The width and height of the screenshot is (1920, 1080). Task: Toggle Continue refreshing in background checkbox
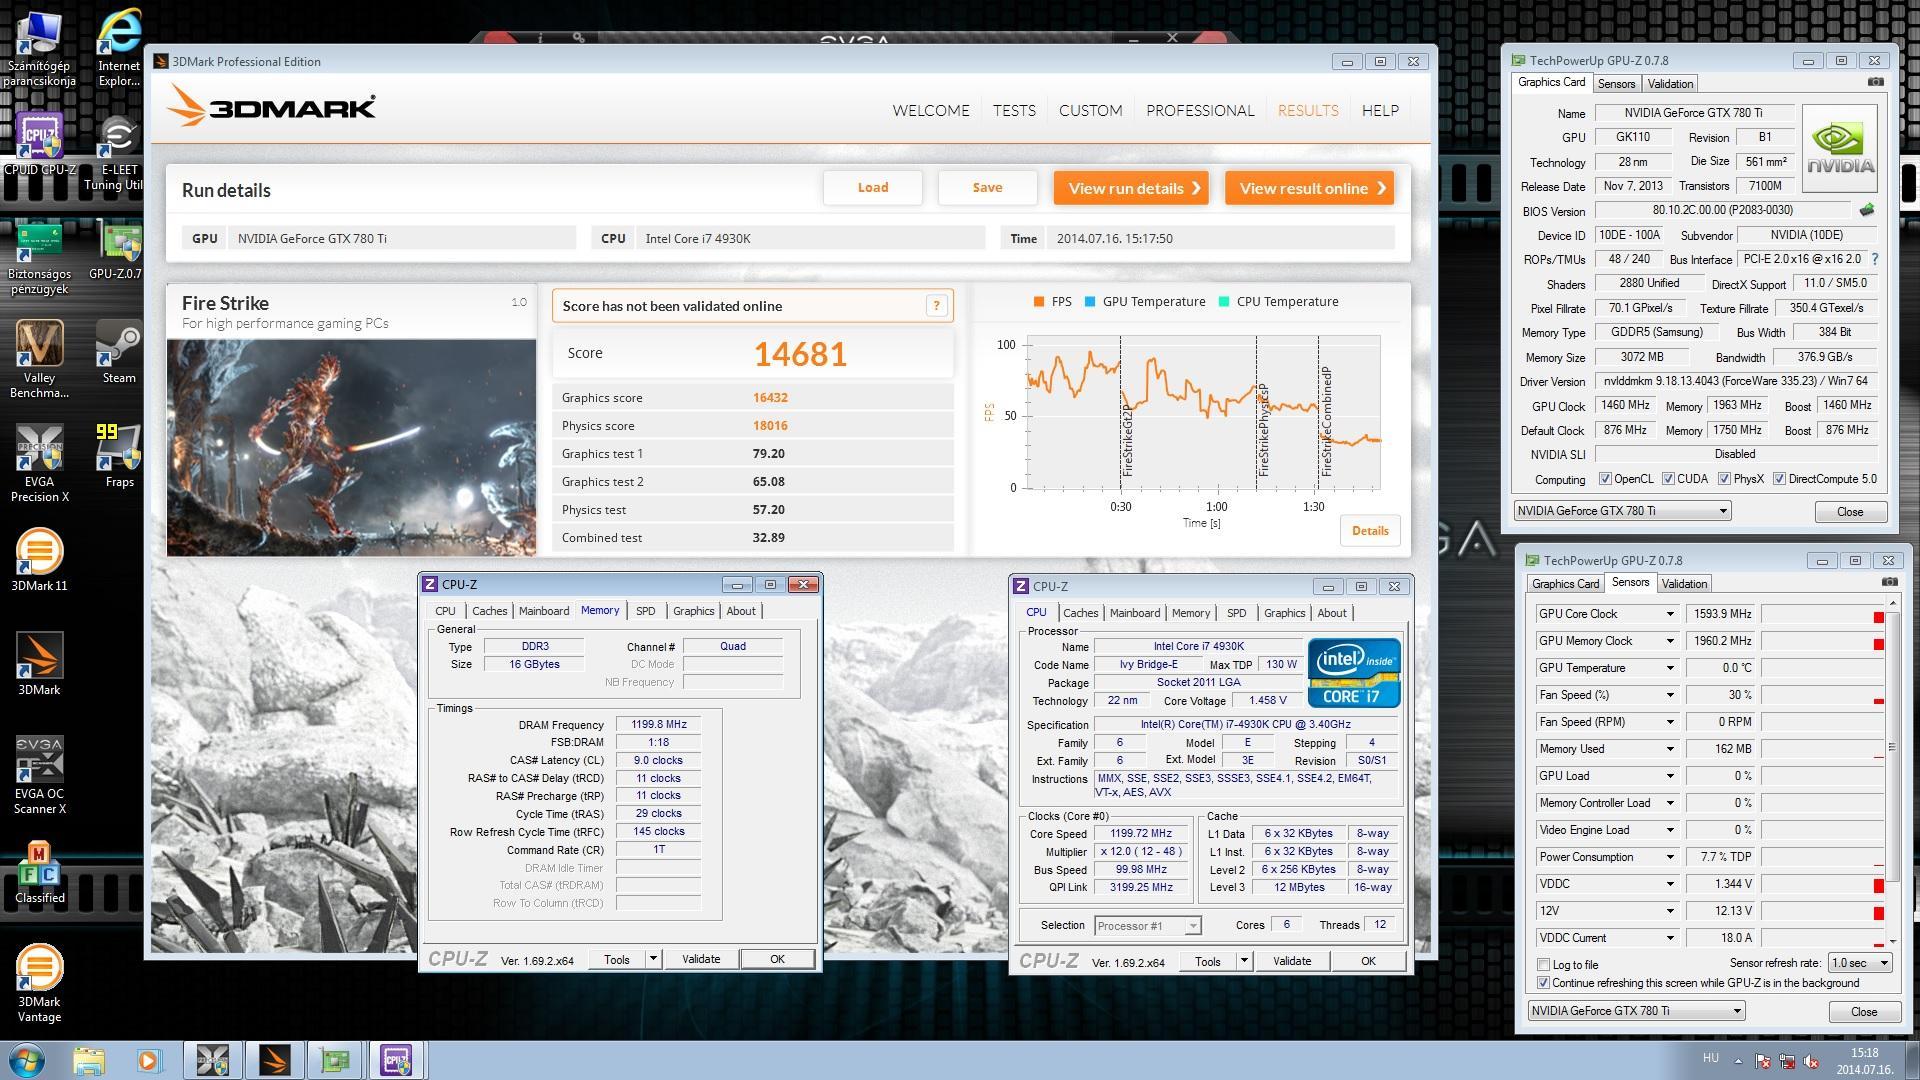[1544, 983]
